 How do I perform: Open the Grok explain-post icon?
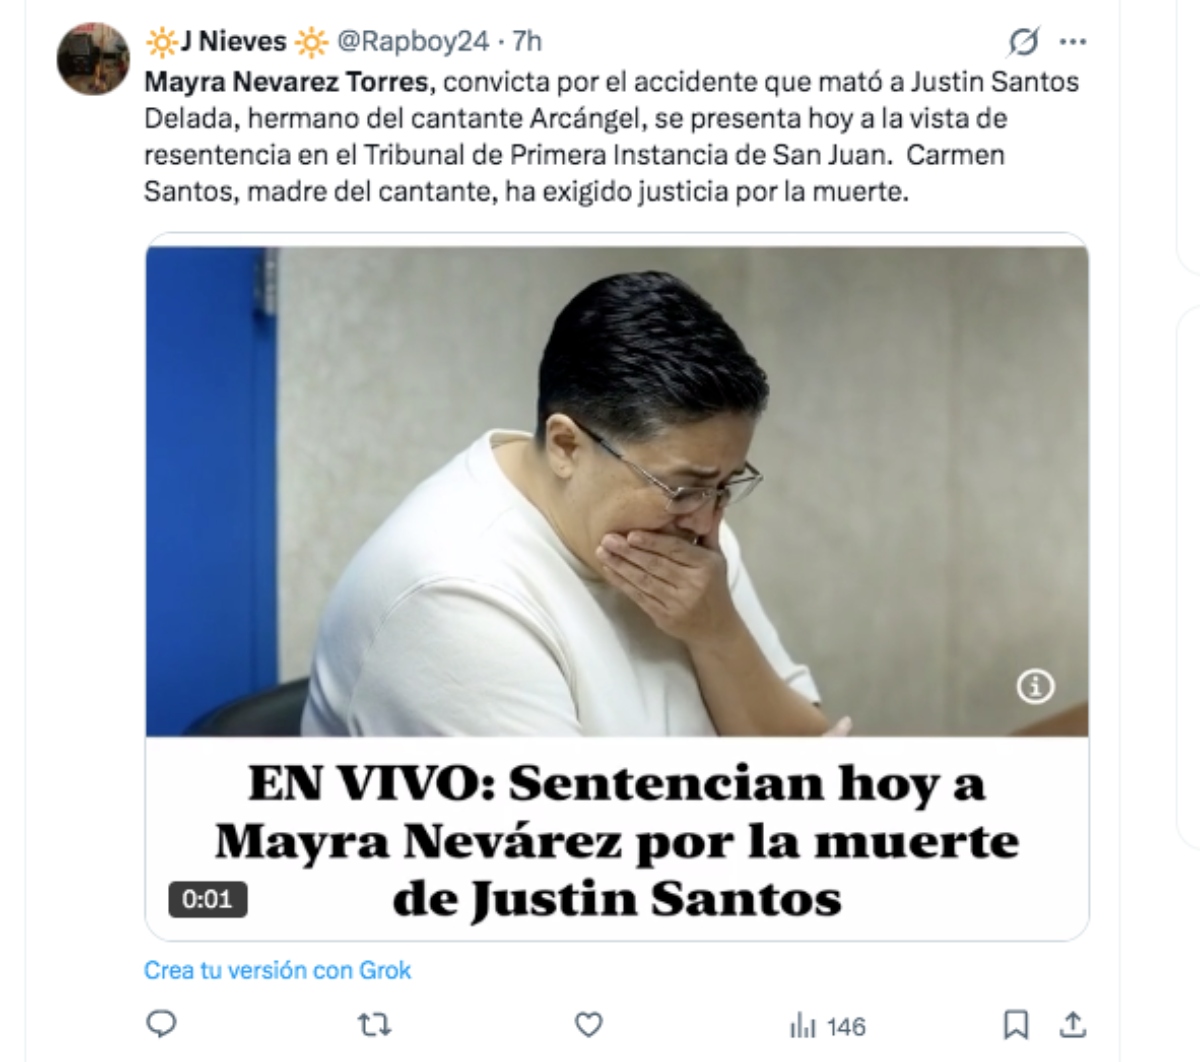tap(1023, 42)
